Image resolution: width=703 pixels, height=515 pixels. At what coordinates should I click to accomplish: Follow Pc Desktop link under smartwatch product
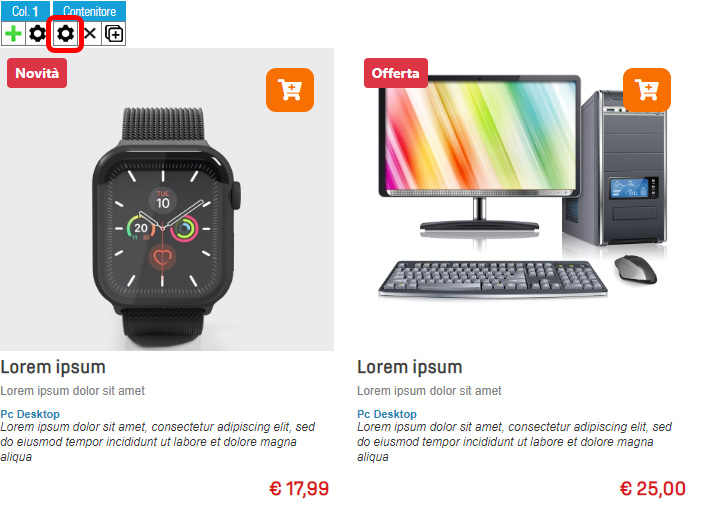pos(30,414)
